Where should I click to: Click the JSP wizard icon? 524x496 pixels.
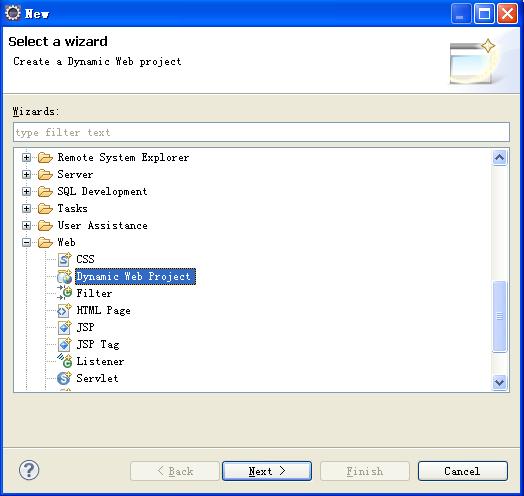point(64,327)
